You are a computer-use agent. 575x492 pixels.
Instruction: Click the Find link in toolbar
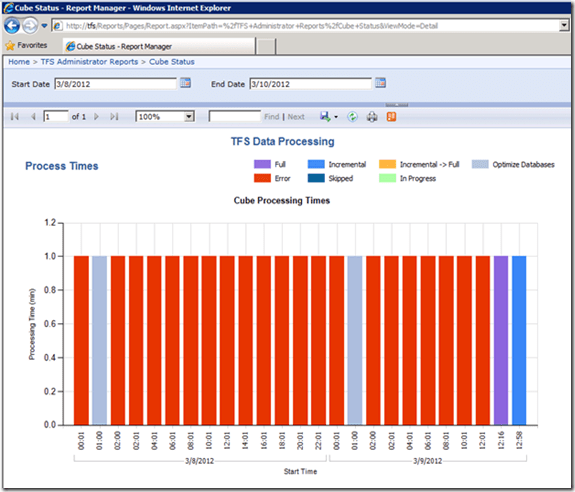[x=272, y=117]
